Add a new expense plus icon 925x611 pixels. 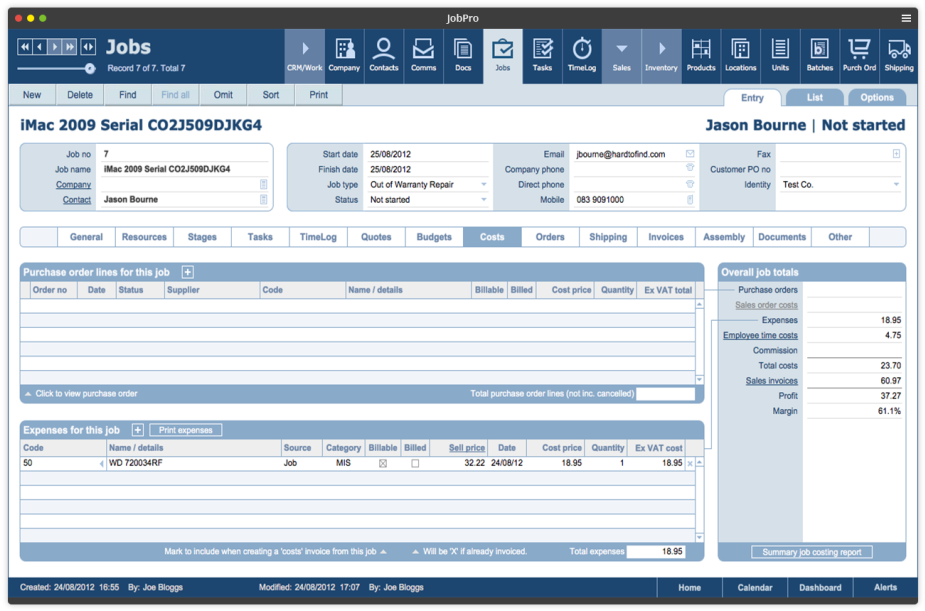tap(137, 430)
